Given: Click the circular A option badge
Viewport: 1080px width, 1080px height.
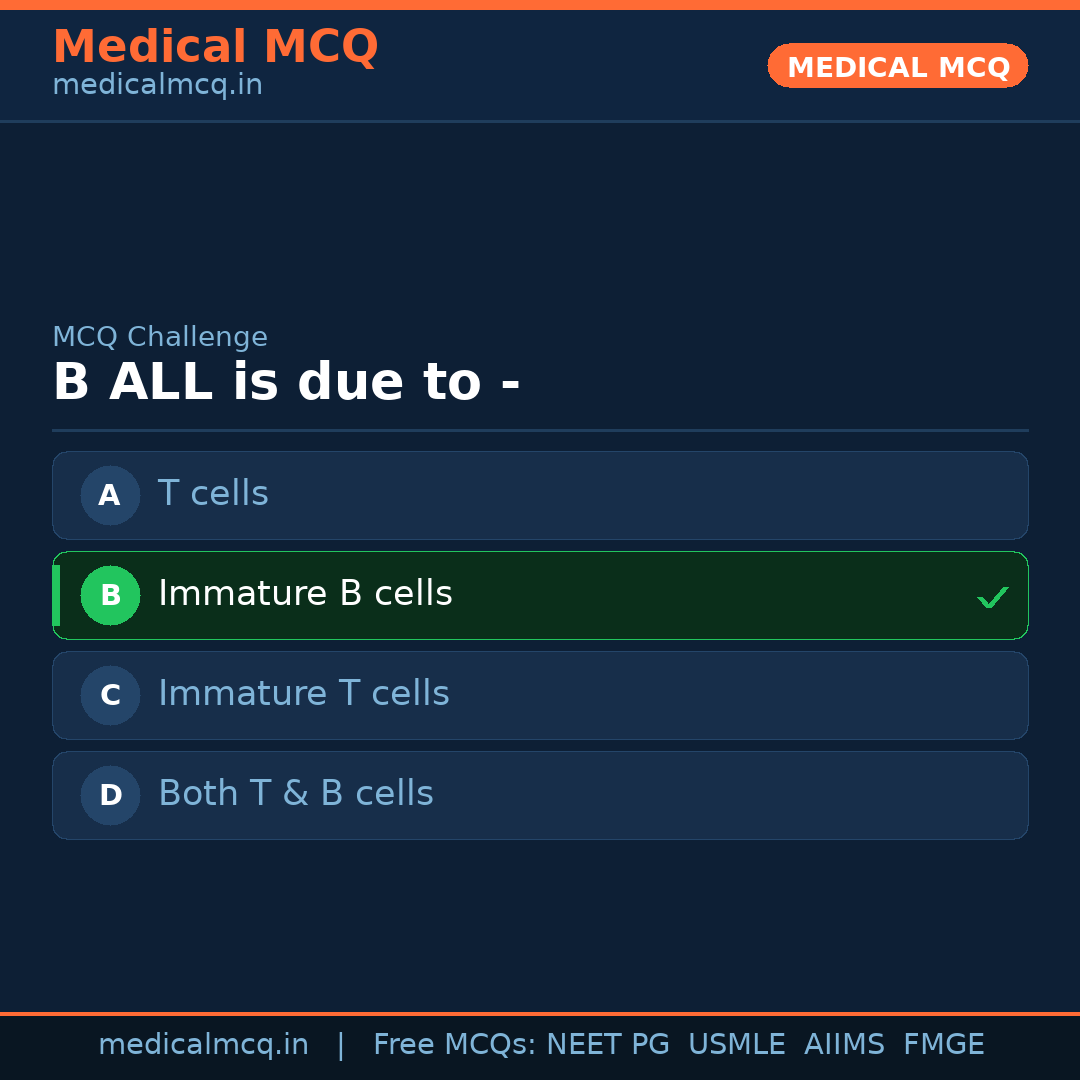Looking at the screenshot, I should [x=110, y=495].
